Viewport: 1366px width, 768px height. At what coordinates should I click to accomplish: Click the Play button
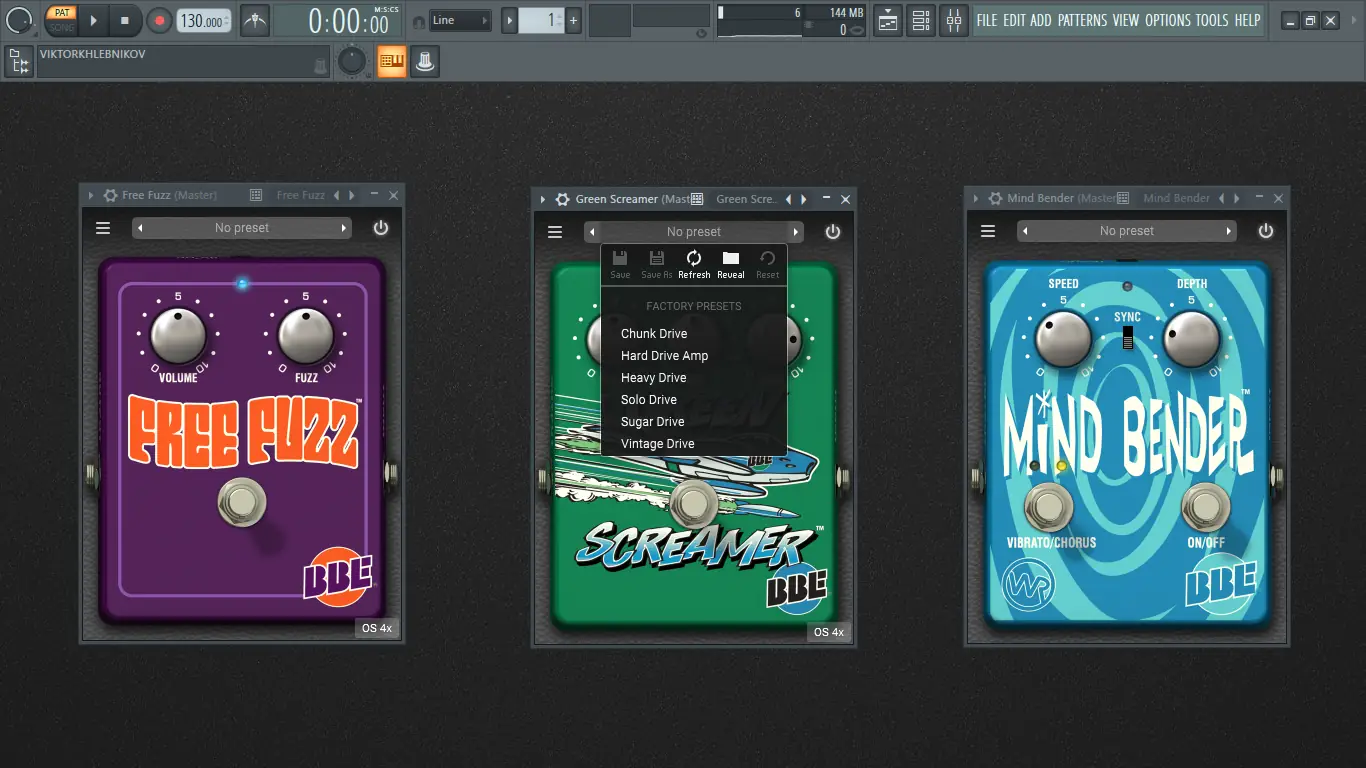pyautogui.click(x=93, y=20)
